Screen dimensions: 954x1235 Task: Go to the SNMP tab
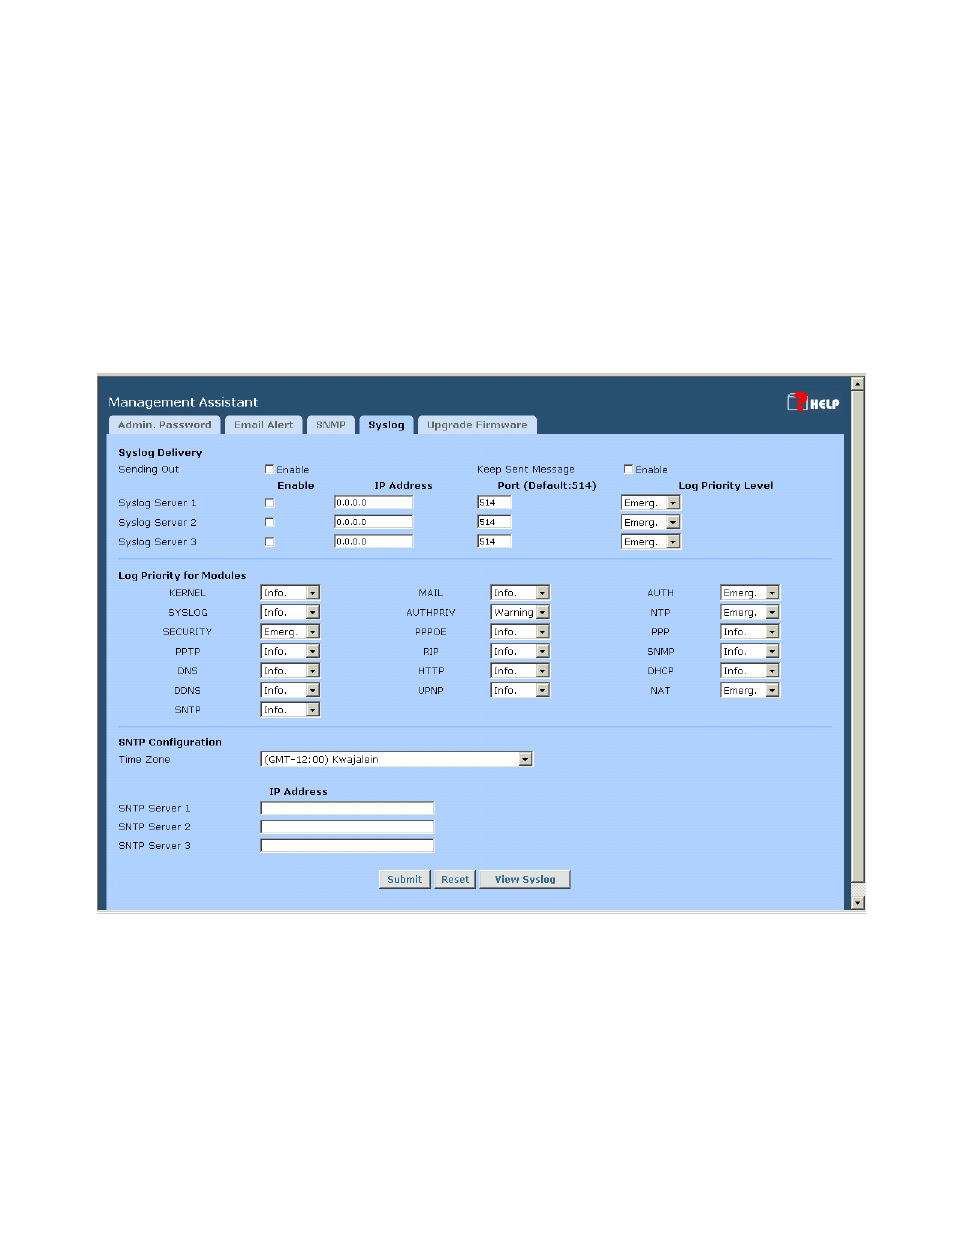pos(330,425)
